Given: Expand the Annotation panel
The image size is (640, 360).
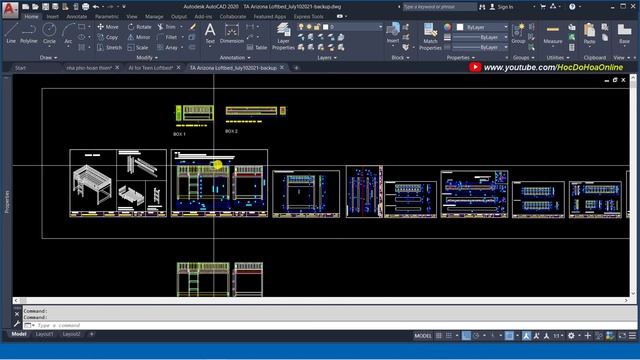Looking at the screenshot, I should 235,58.
